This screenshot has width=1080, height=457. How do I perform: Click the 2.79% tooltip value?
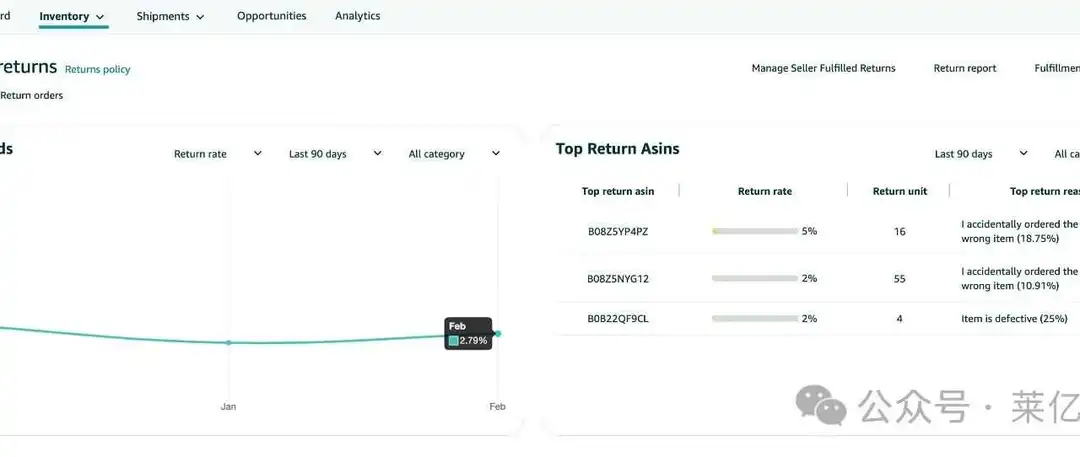(473, 341)
